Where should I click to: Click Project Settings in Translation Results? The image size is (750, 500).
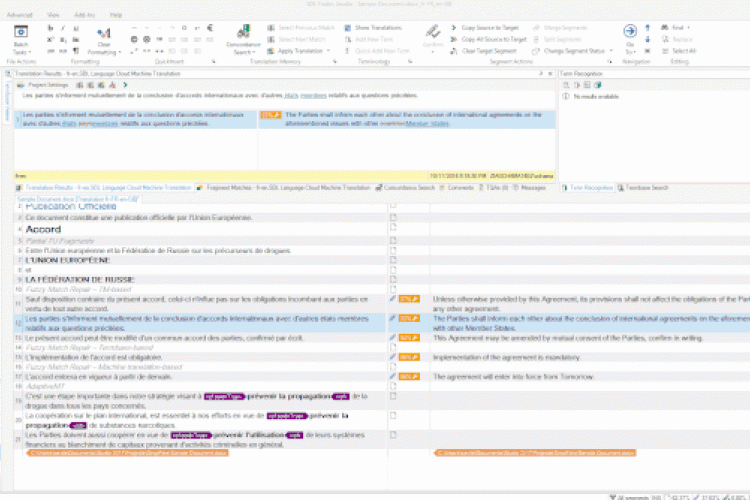click(44, 85)
